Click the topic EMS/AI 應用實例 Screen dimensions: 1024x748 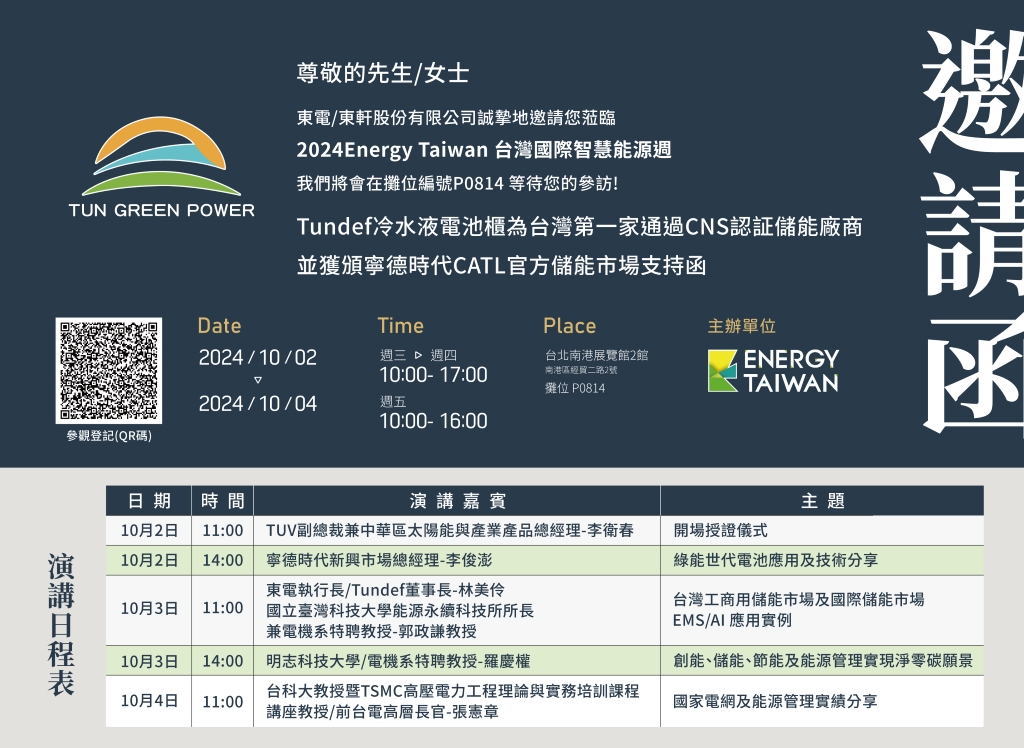coord(732,620)
